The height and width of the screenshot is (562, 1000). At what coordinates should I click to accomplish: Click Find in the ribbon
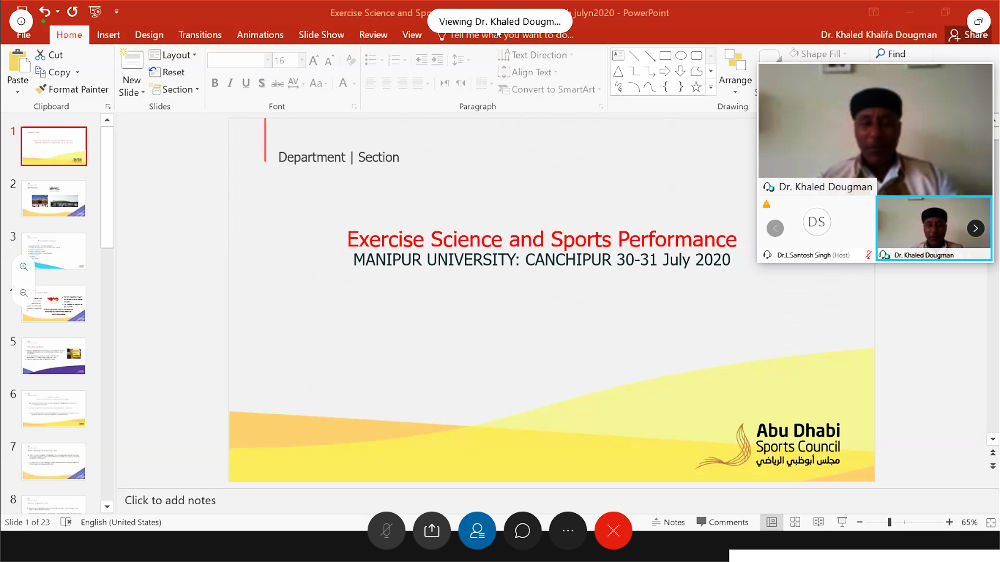click(890, 54)
